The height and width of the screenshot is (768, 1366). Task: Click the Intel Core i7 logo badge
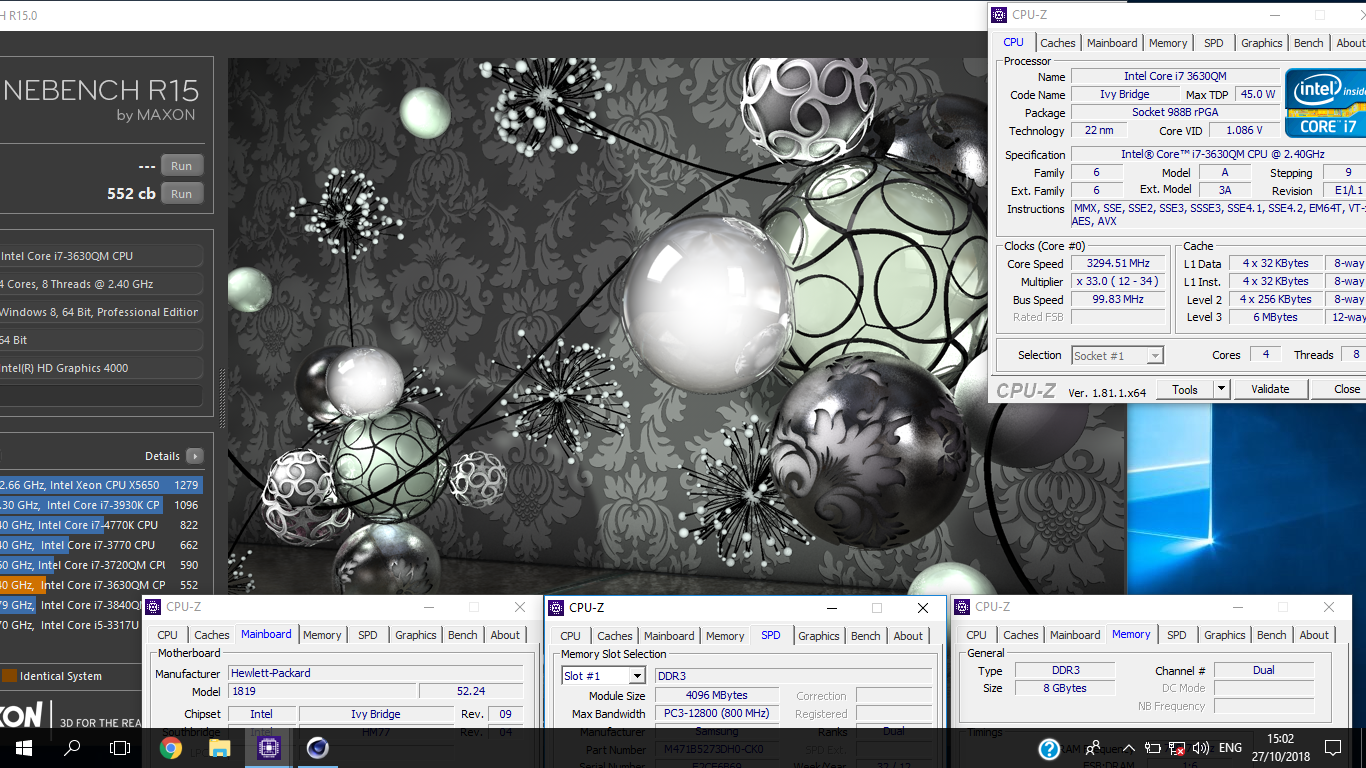point(1325,103)
